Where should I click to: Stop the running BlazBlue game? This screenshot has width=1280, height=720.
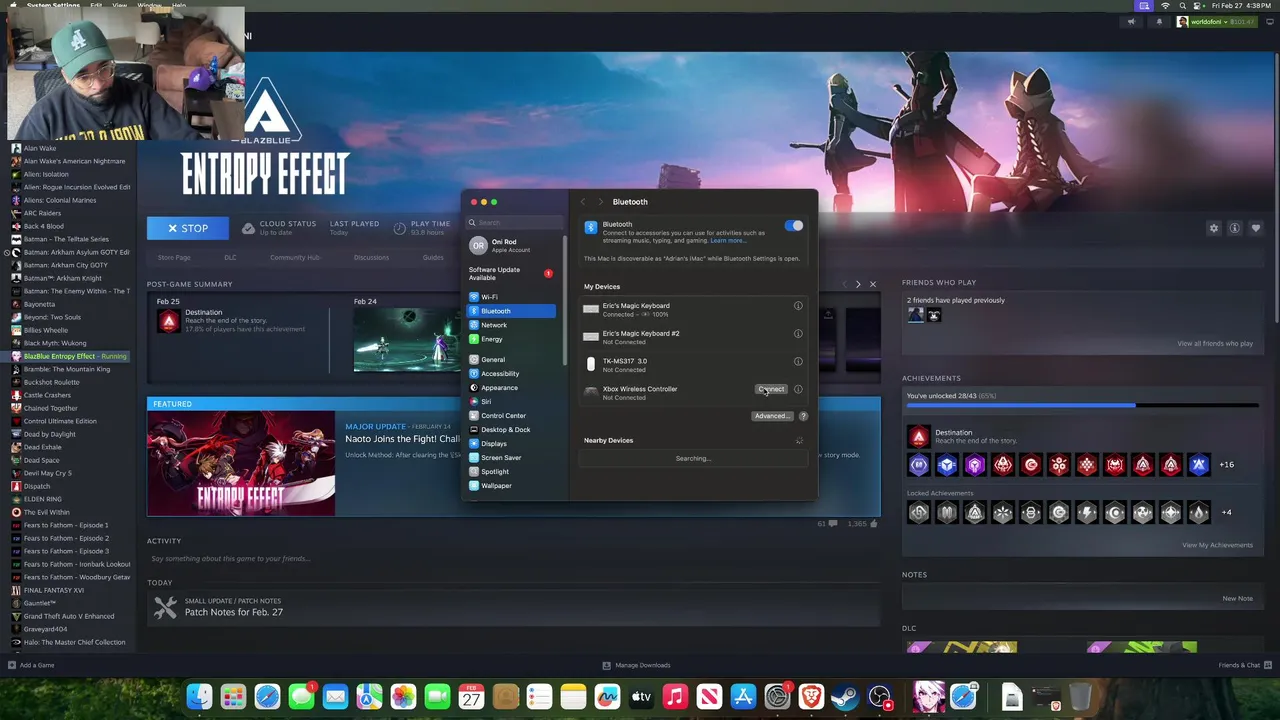(x=188, y=228)
